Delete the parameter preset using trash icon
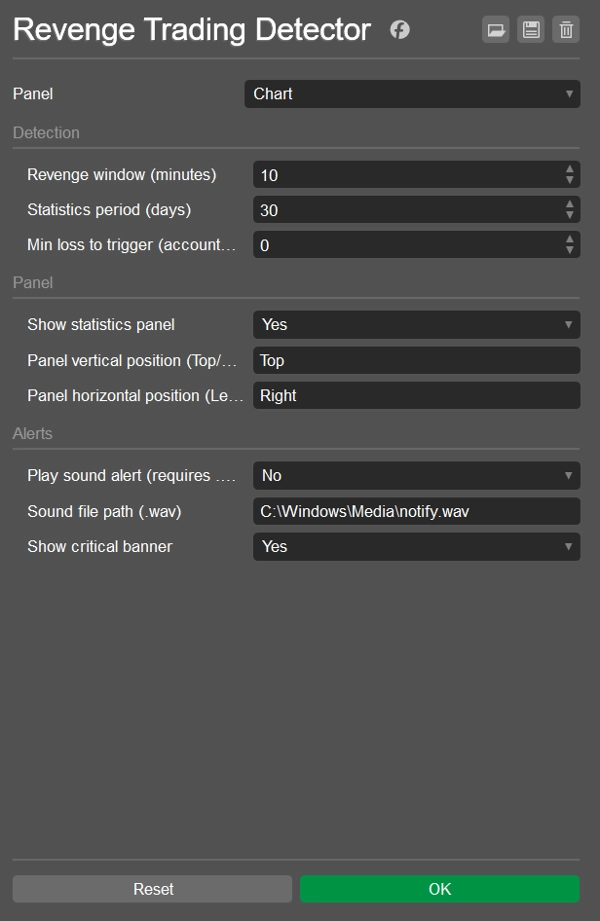Image resolution: width=600 pixels, height=921 pixels. click(x=566, y=29)
